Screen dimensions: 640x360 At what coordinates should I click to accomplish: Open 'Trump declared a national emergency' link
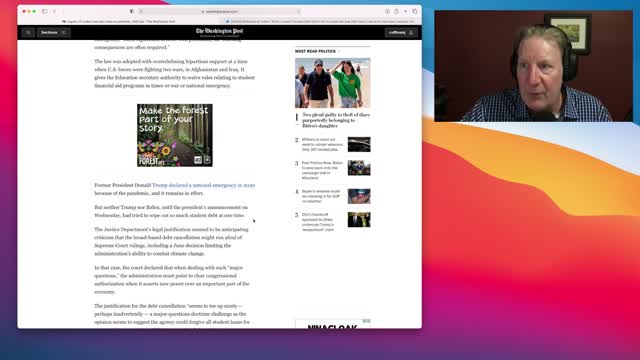203,185
